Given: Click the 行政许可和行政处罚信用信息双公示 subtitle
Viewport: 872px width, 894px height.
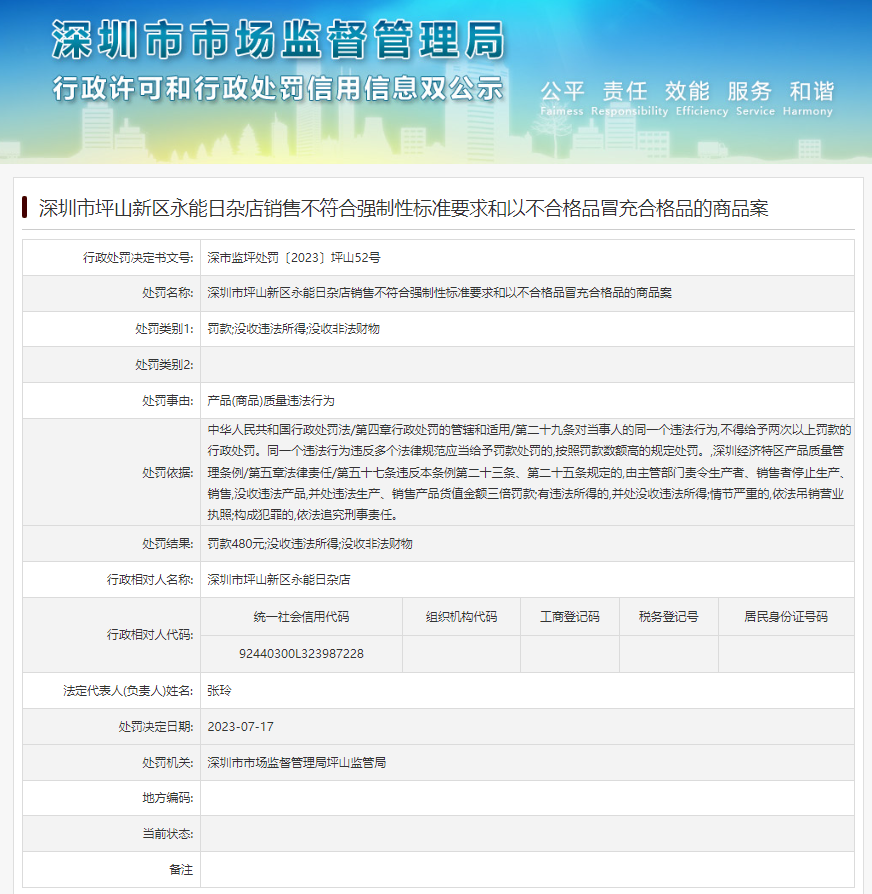Looking at the screenshot, I should tap(278, 89).
